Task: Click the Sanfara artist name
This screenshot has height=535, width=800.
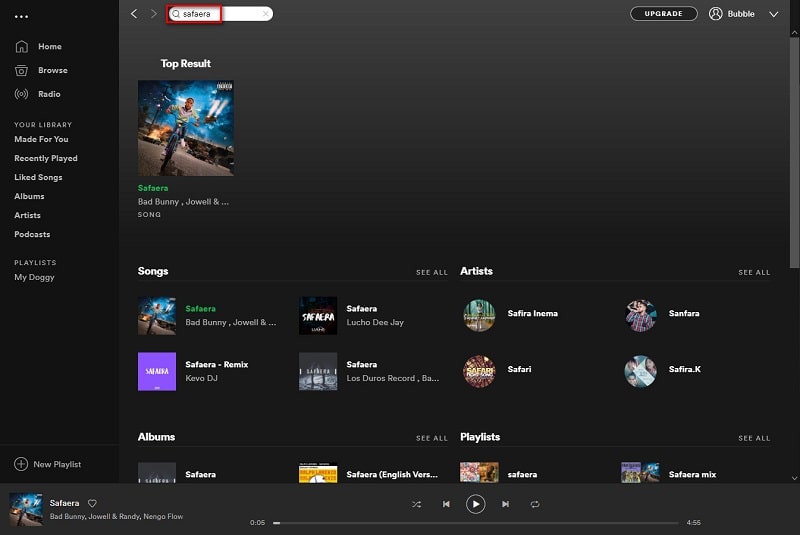Action: (684, 313)
